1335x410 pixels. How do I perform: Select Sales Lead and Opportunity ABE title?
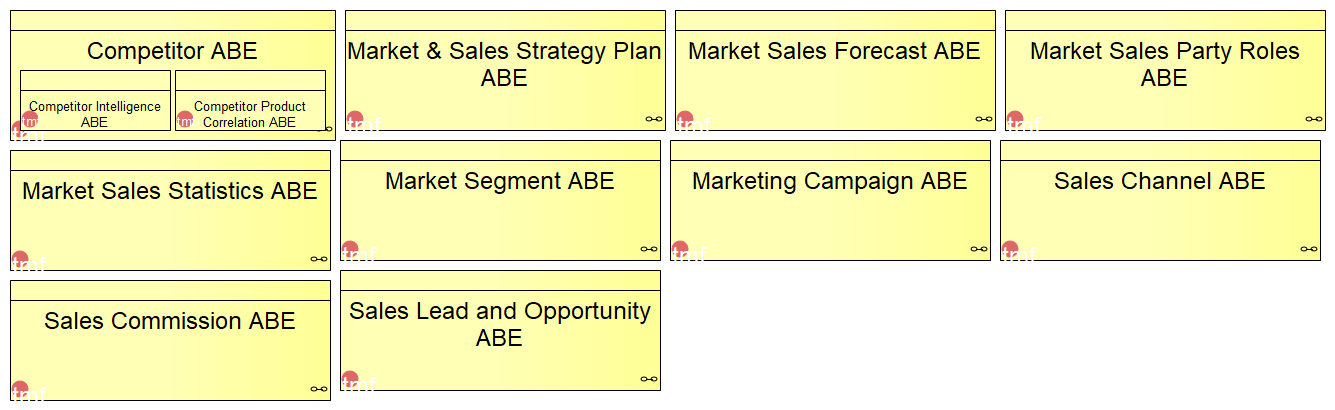(x=500, y=324)
